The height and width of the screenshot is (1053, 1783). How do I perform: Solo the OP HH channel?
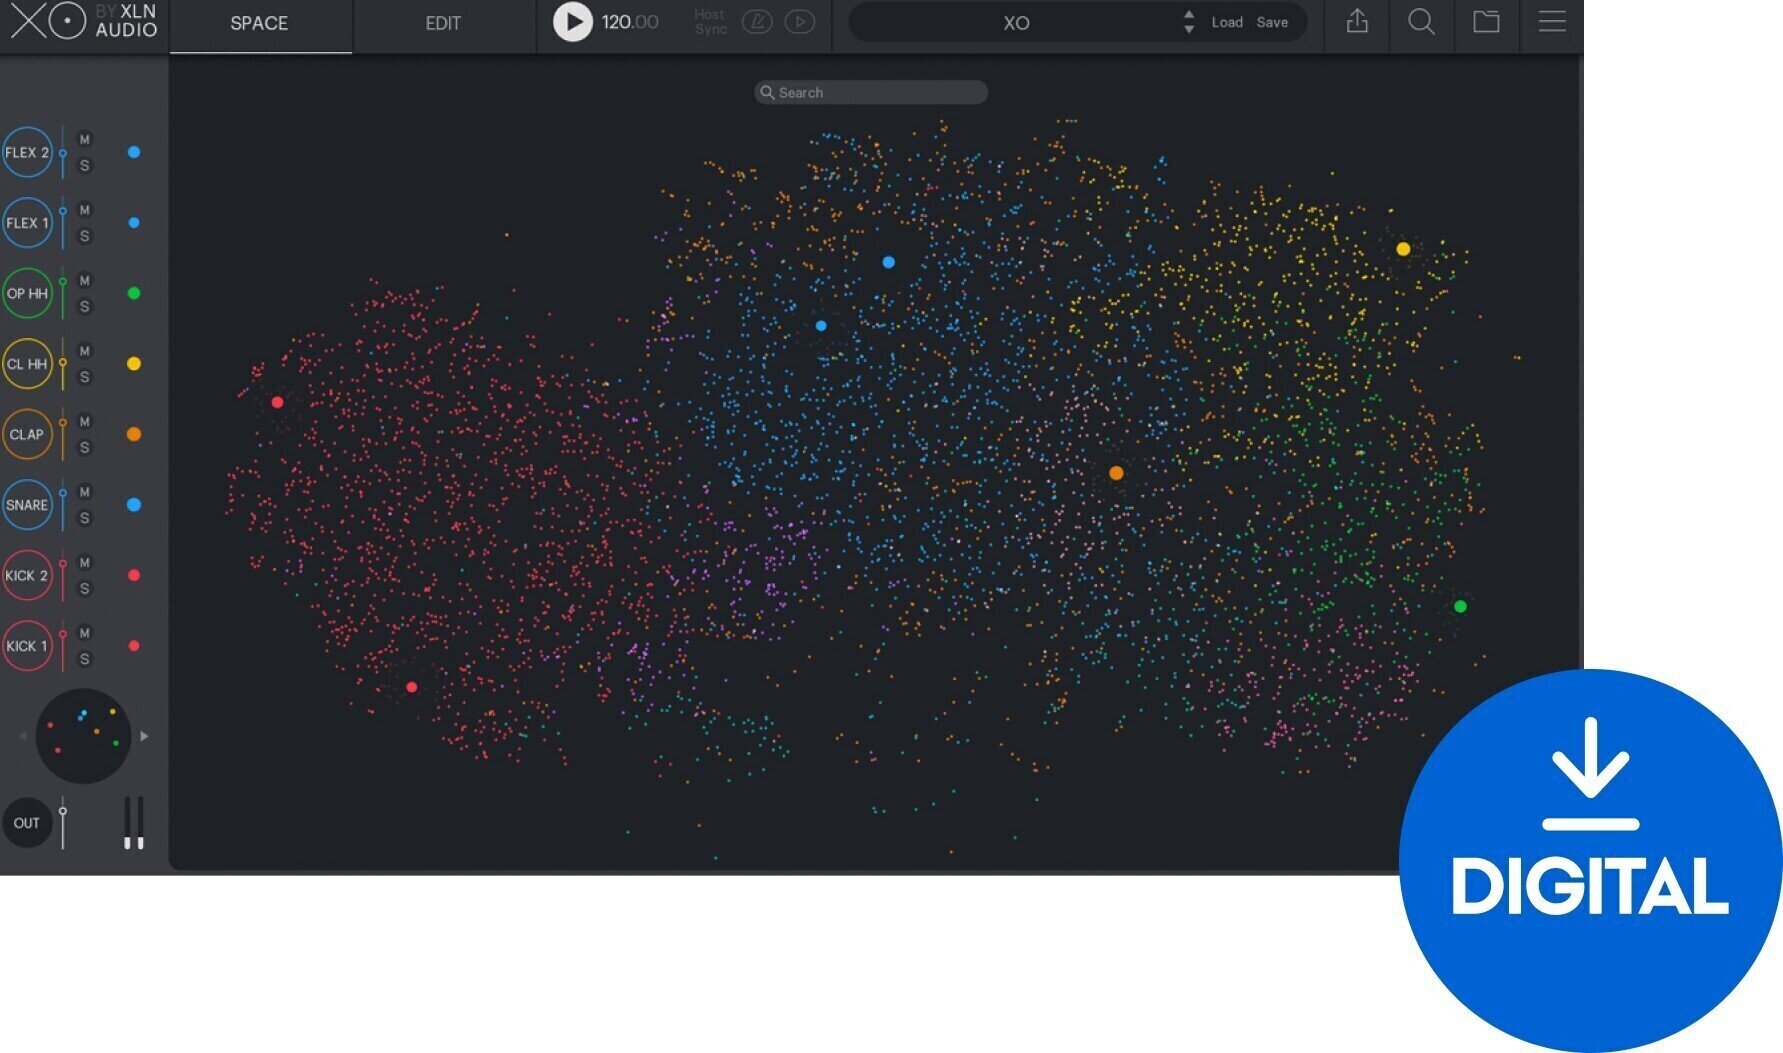click(85, 307)
